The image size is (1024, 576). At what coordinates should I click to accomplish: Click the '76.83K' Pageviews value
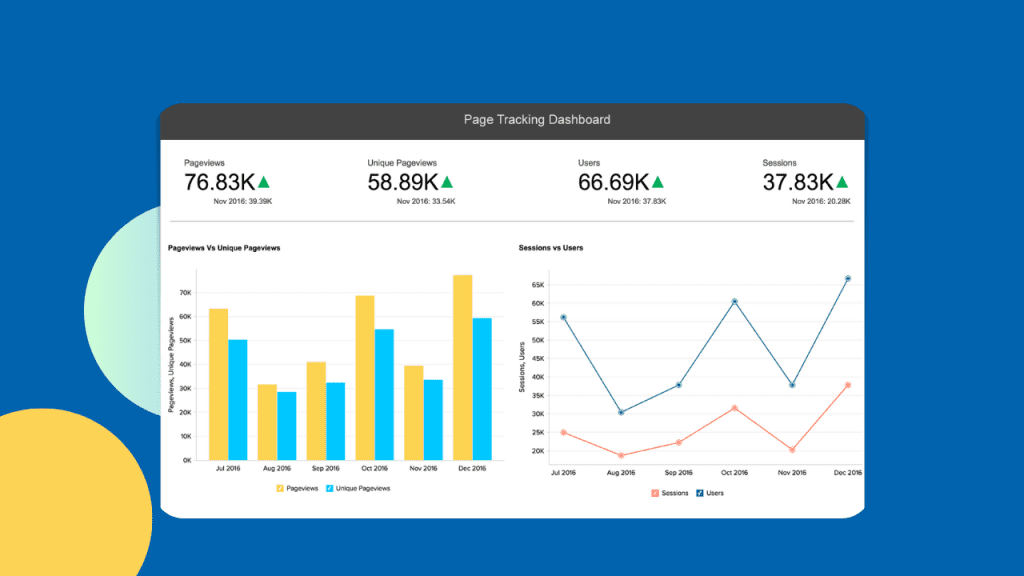point(219,182)
